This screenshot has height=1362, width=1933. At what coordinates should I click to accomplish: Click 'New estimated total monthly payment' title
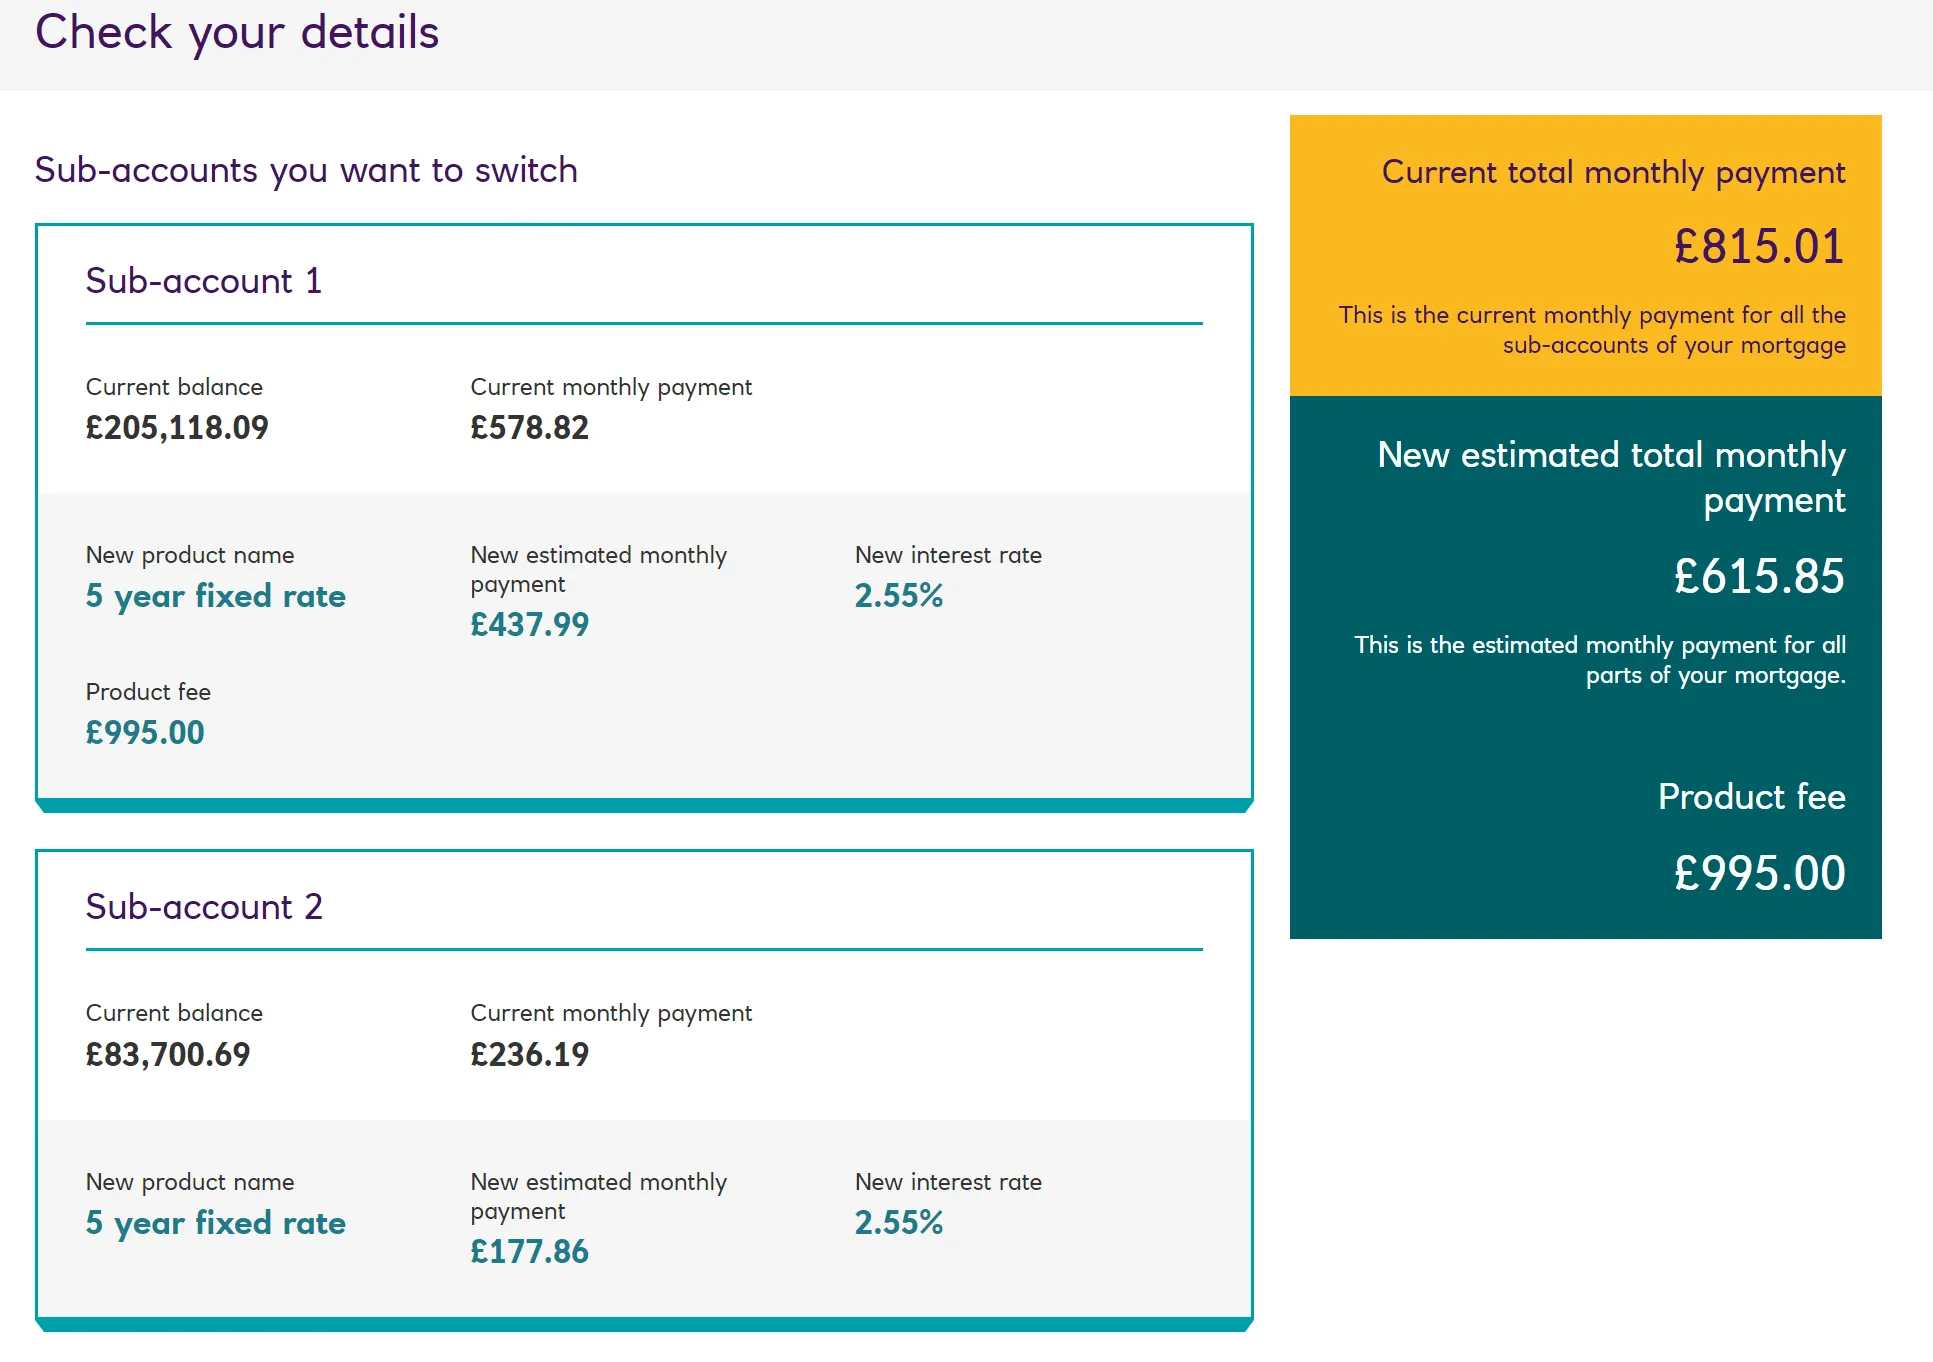coord(1612,477)
